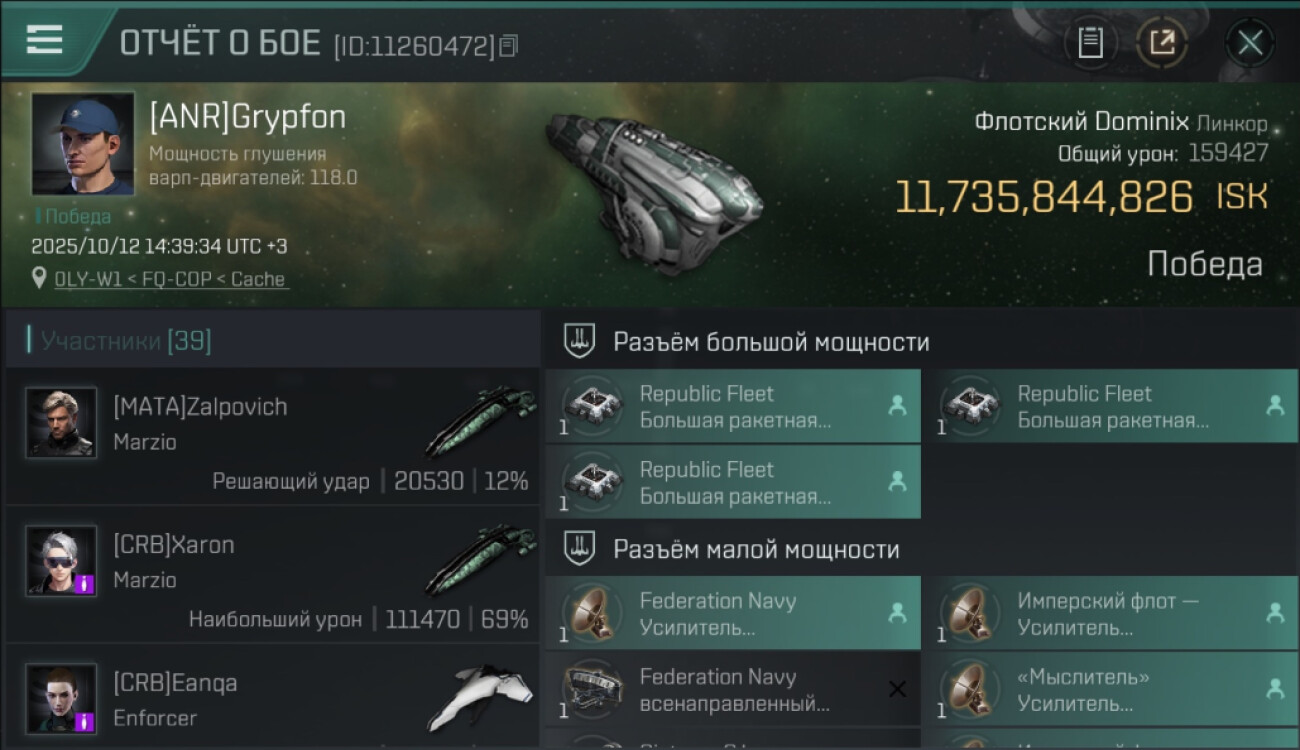Open the OLY-W1 < FQ-COP < Cache location link
The width and height of the screenshot is (1300, 750).
point(171,280)
